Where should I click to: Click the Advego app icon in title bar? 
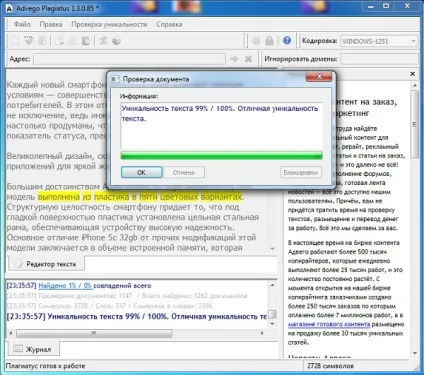10,8
